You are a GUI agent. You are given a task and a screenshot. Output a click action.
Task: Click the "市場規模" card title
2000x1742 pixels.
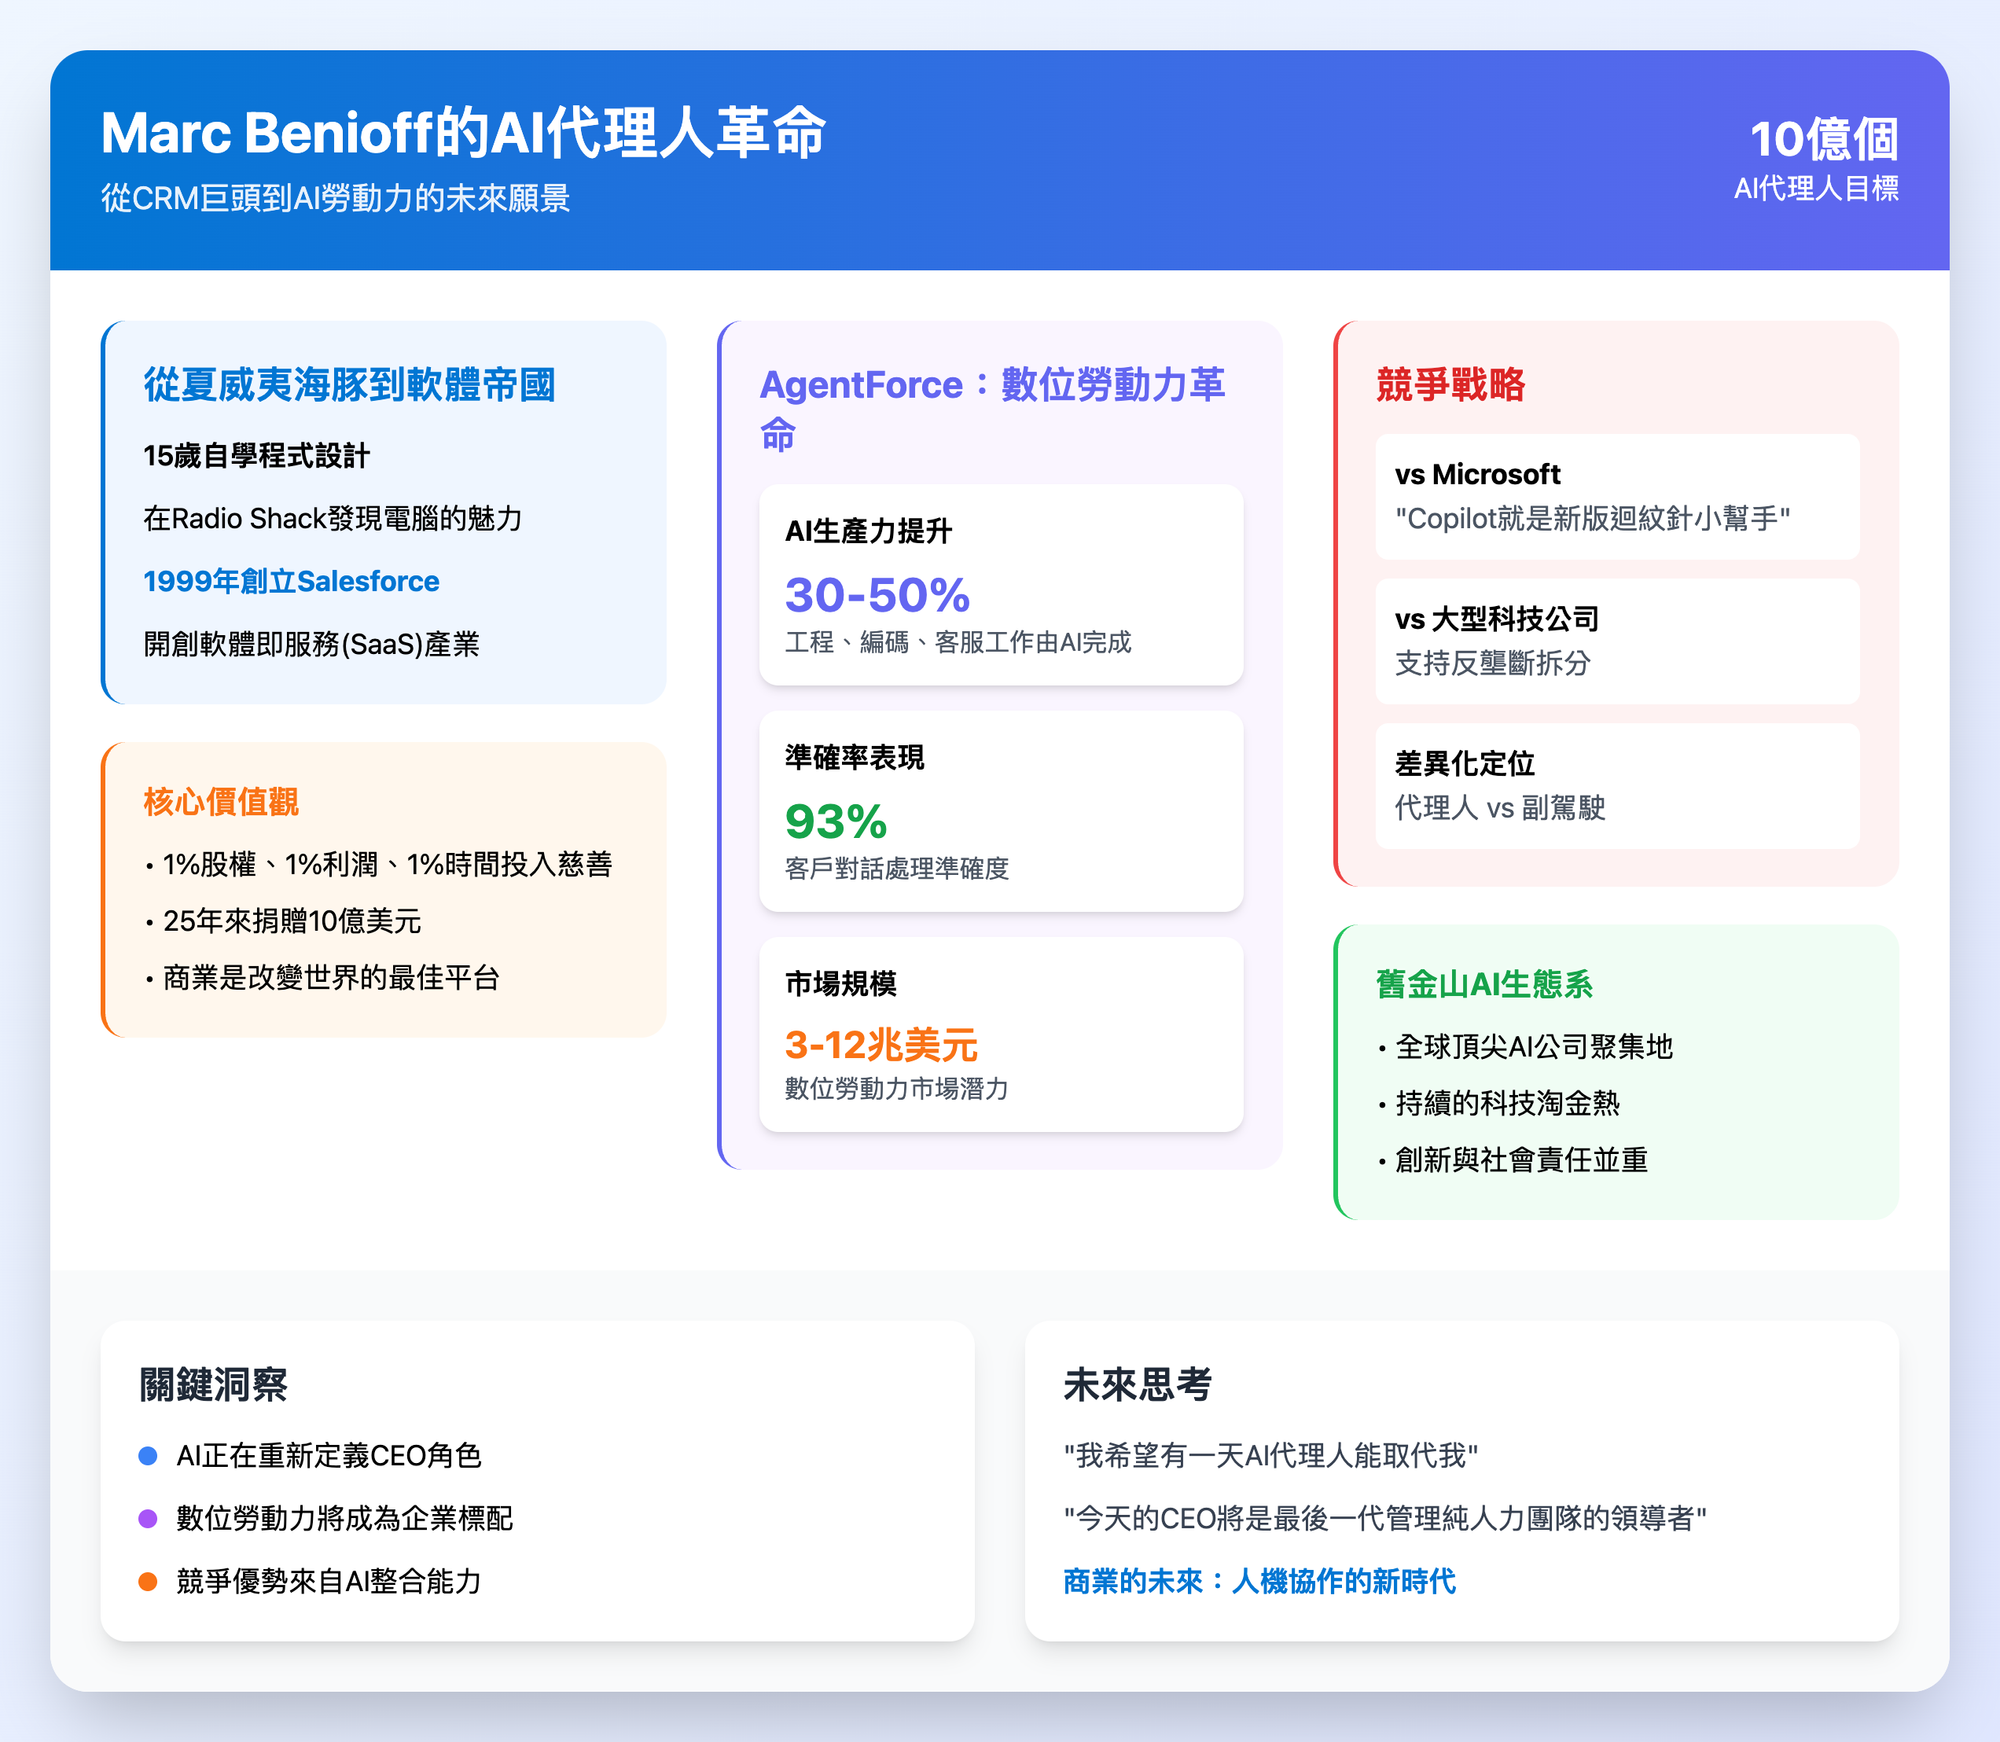pos(840,984)
